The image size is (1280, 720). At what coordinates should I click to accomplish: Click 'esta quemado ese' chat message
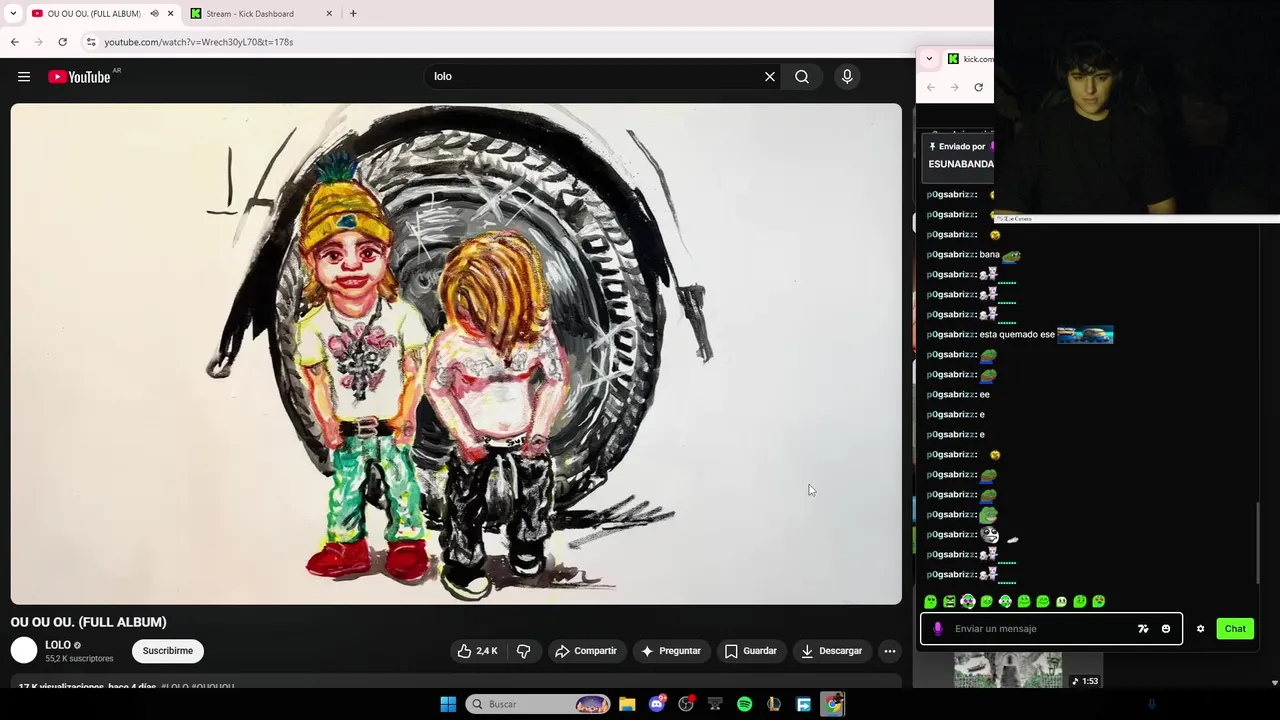(1017, 335)
